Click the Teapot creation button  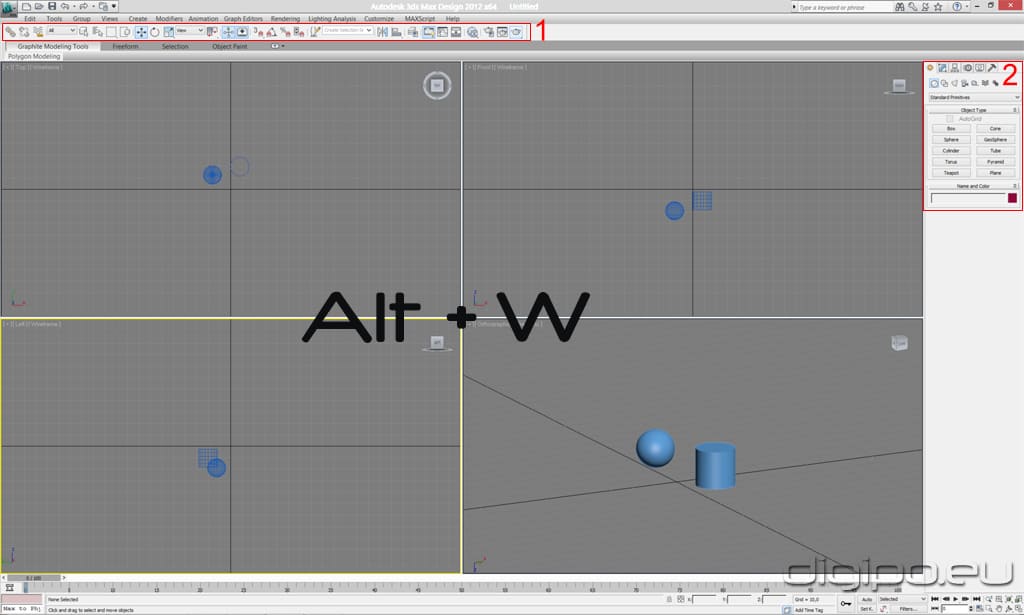[x=951, y=172]
